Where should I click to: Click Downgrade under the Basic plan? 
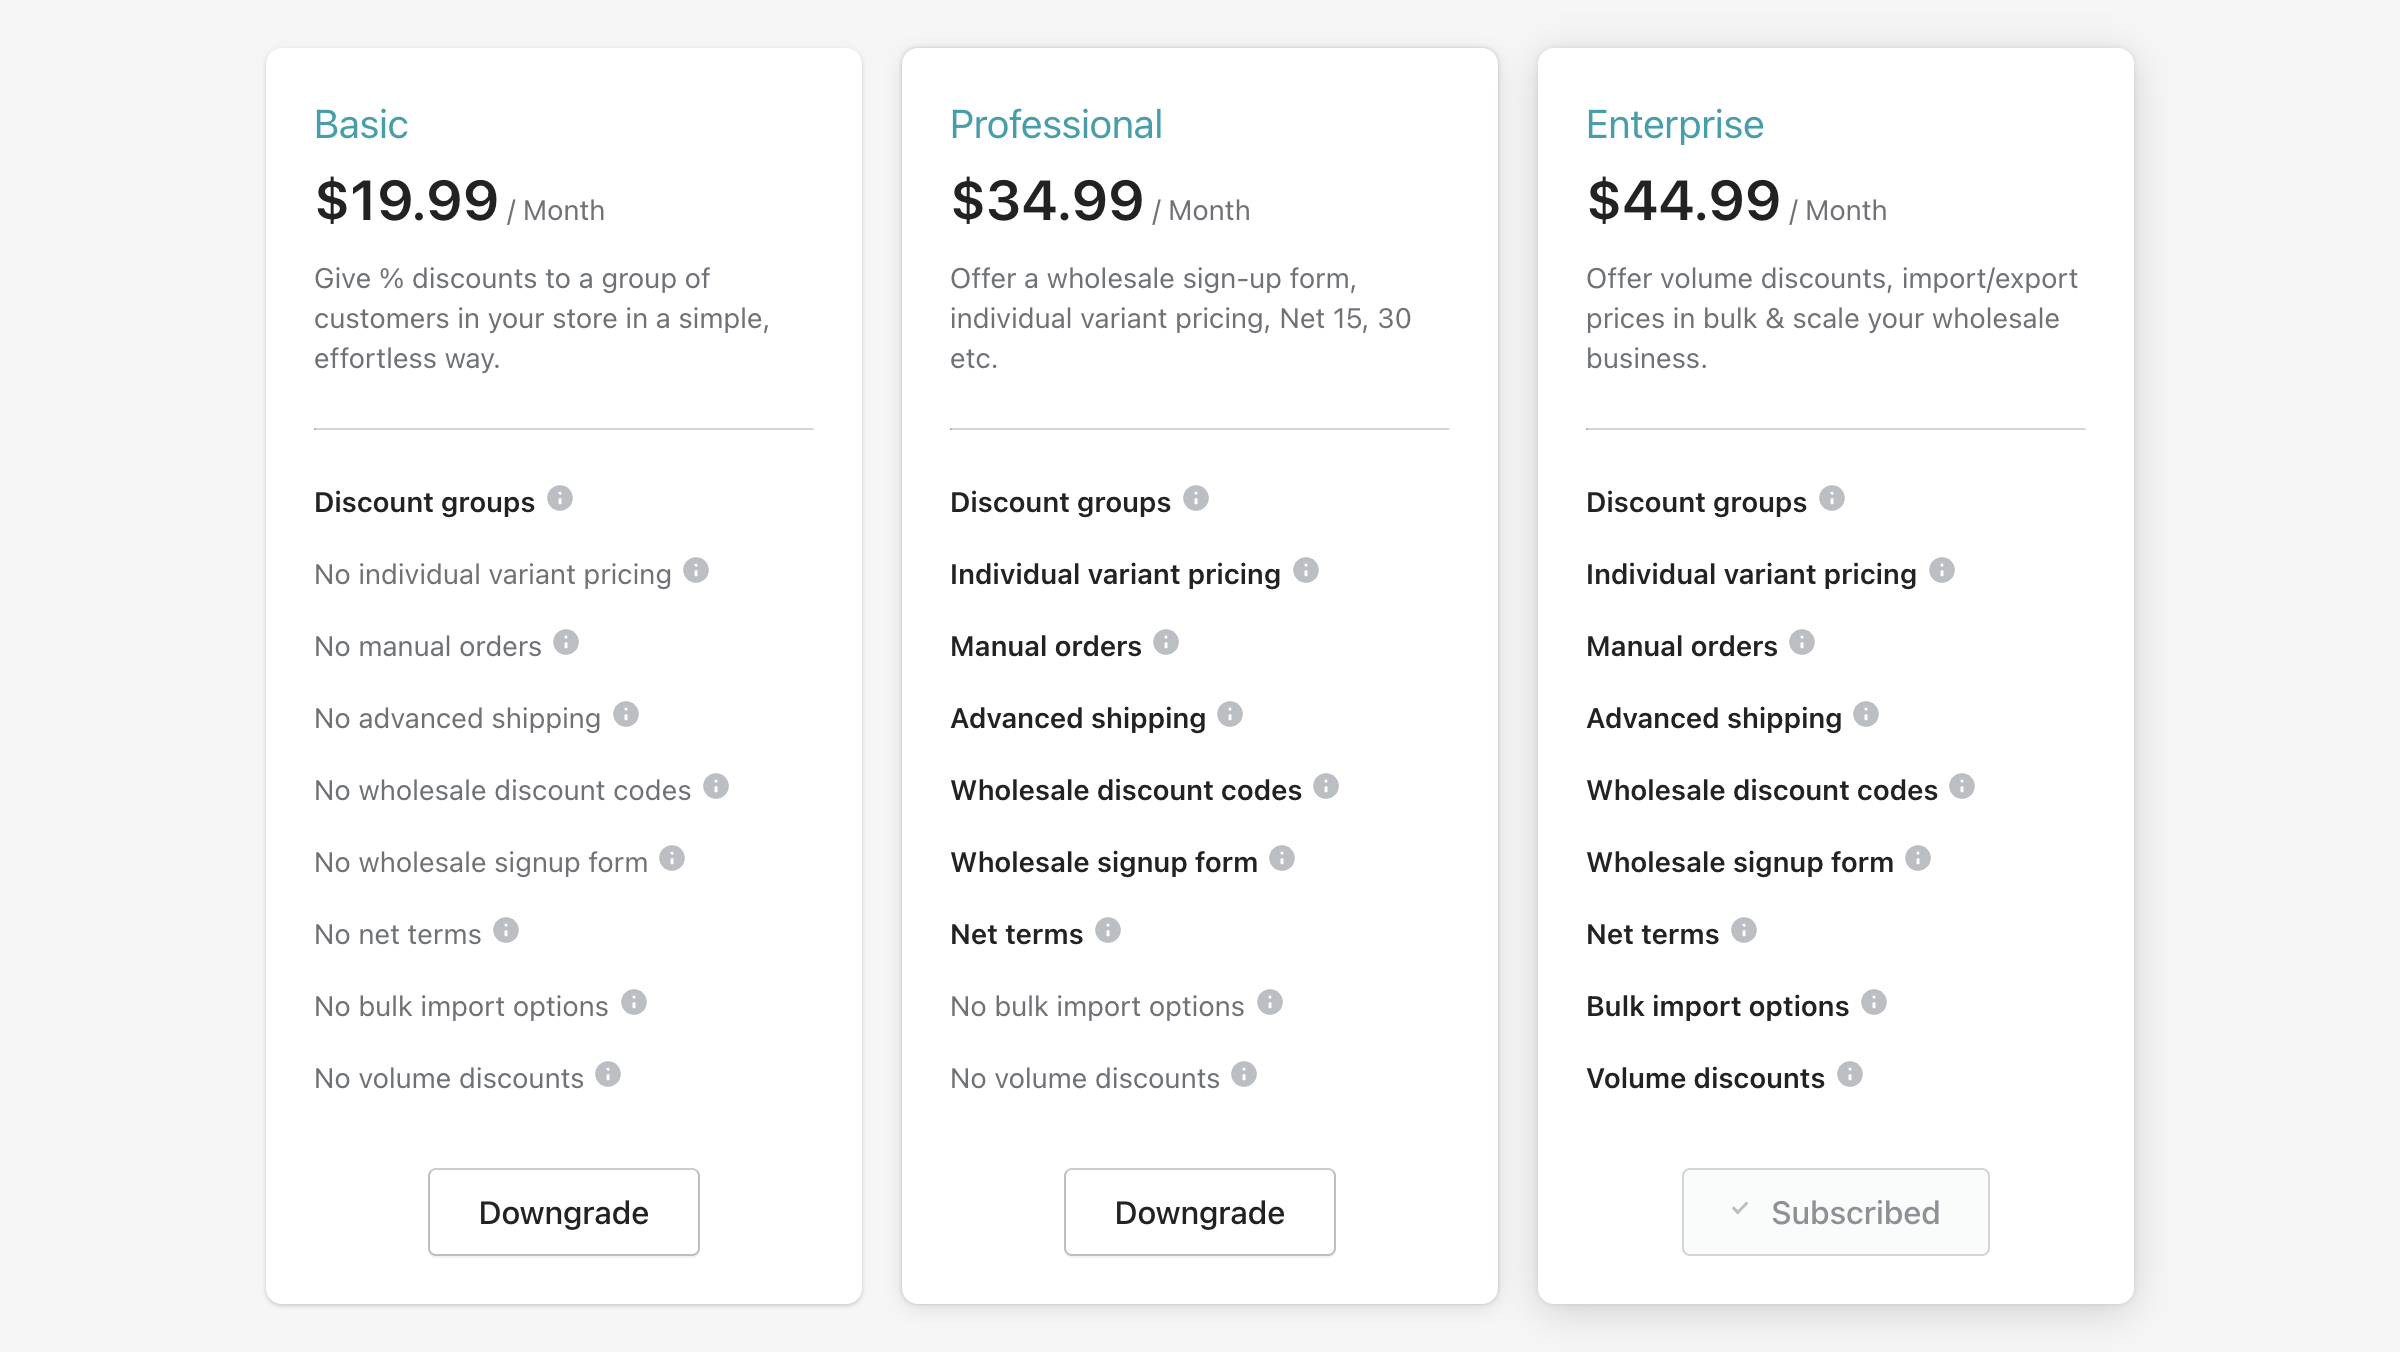point(563,1211)
